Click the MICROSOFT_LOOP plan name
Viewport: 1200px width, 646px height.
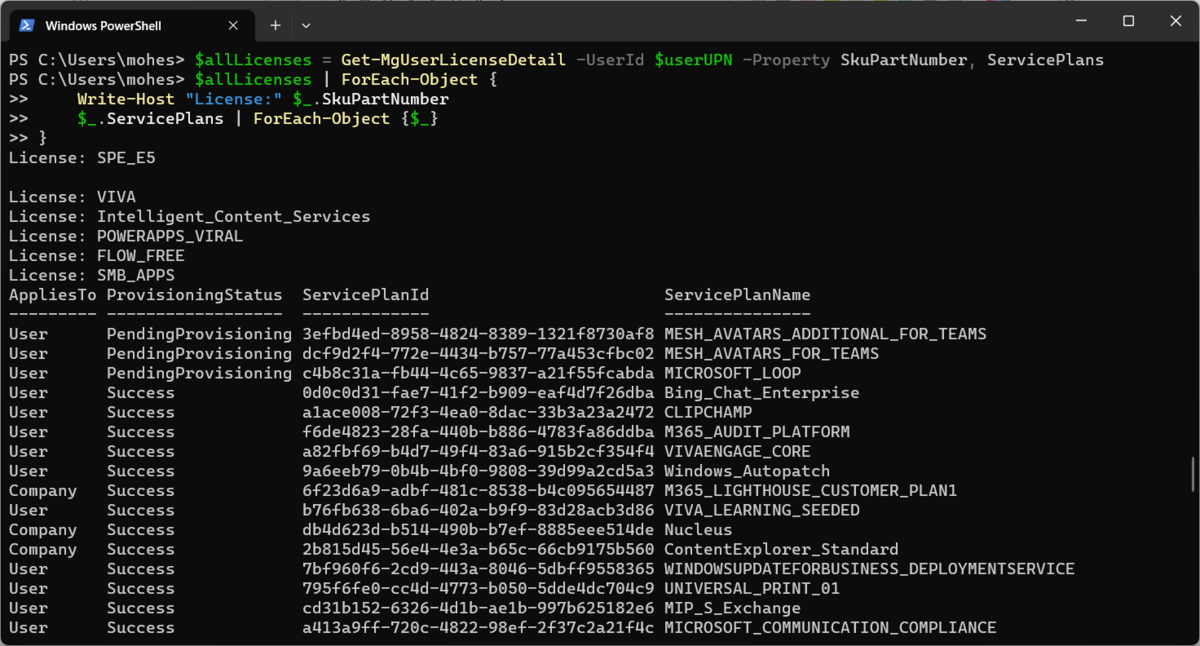[x=732, y=373]
